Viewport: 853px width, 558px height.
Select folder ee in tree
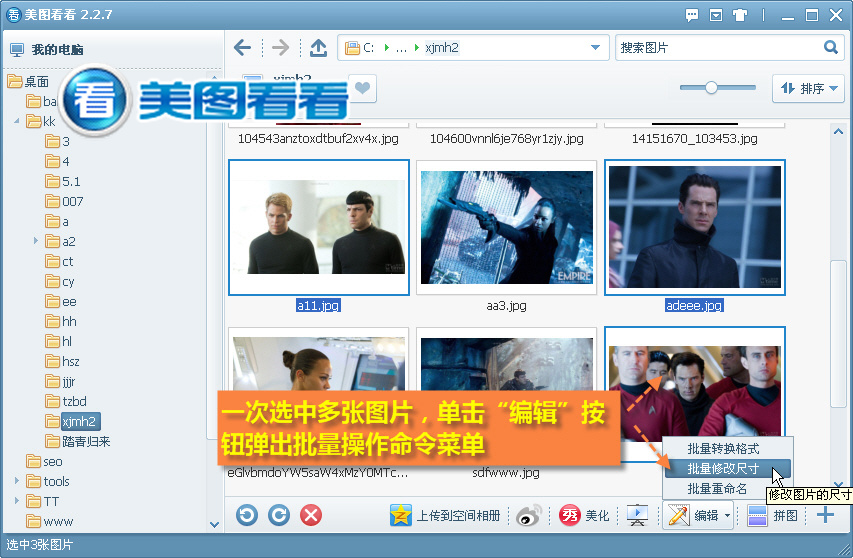click(61, 301)
